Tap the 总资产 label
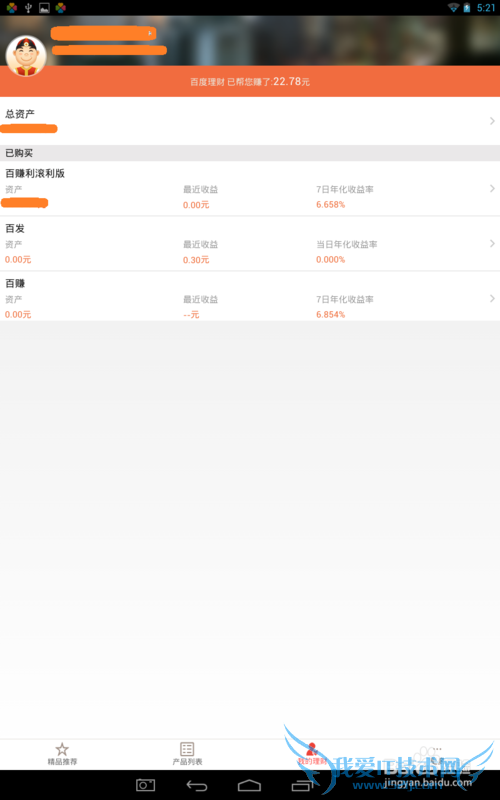Screen dimensions: 500x800 point(20,114)
